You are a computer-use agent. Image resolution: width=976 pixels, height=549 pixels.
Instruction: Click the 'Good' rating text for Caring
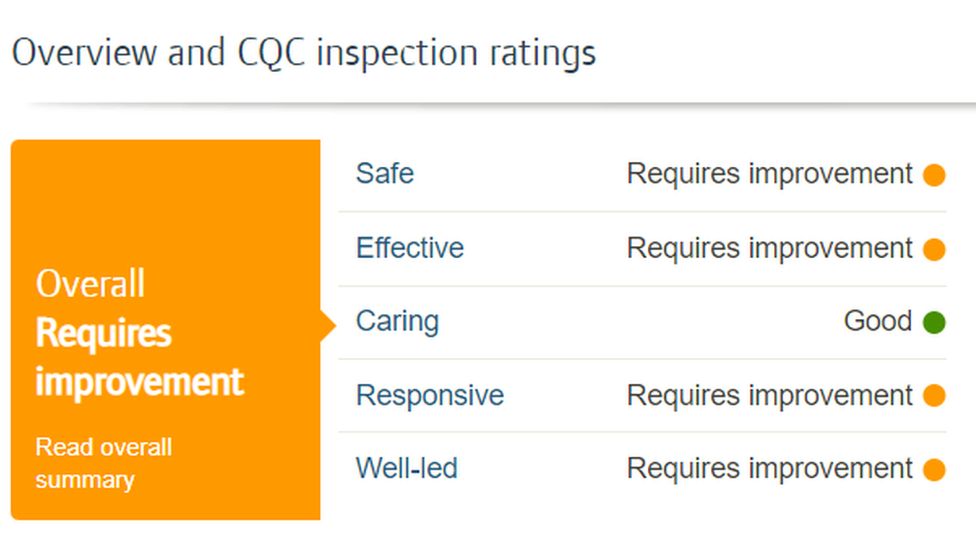tap(877, 321)
